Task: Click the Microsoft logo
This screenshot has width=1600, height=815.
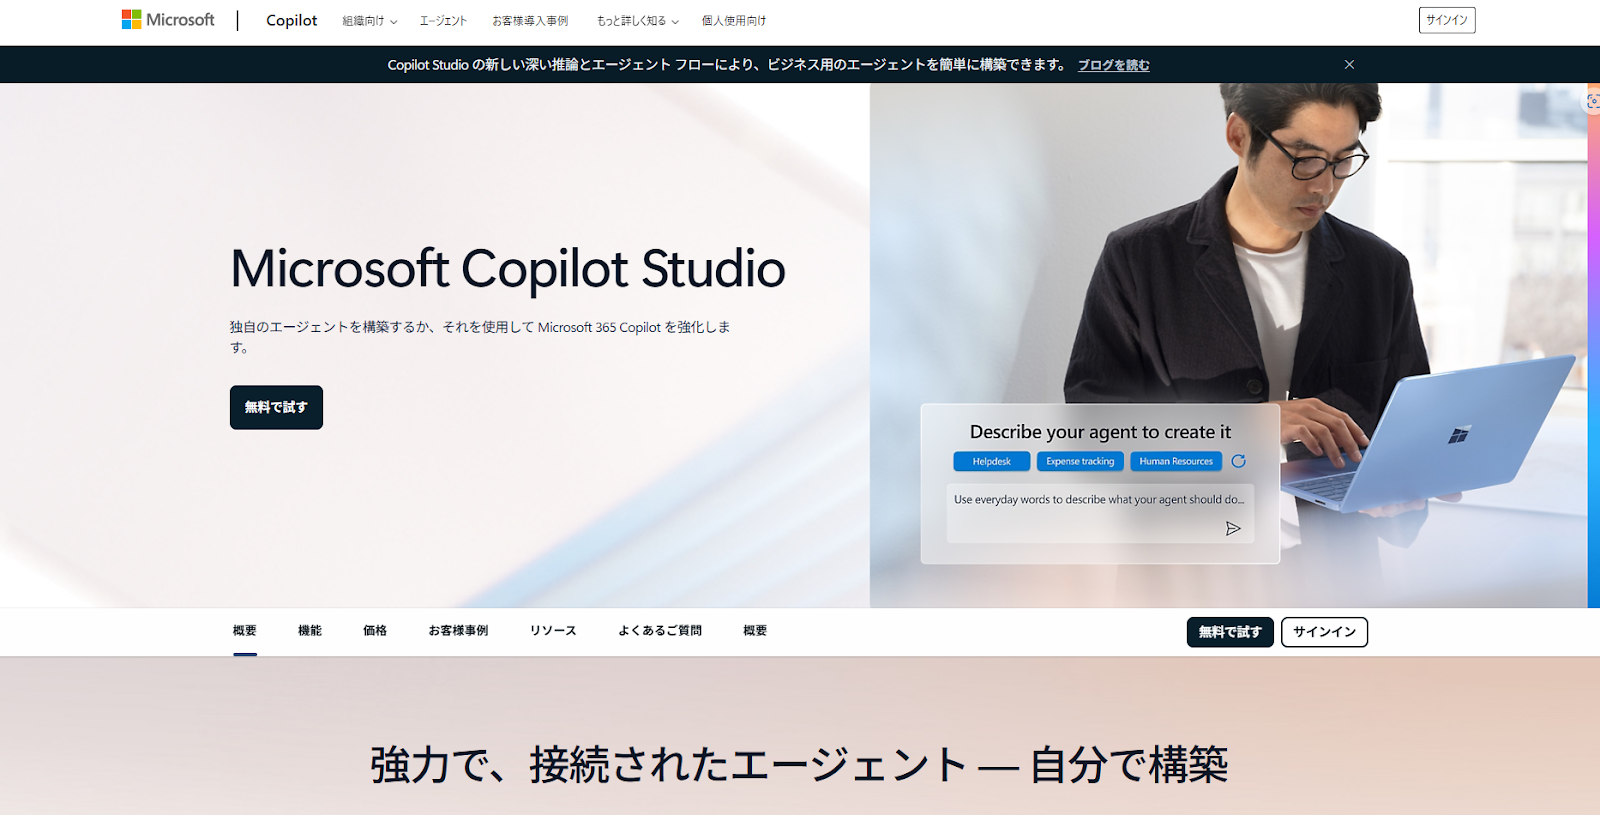Action: click(168, 20)
